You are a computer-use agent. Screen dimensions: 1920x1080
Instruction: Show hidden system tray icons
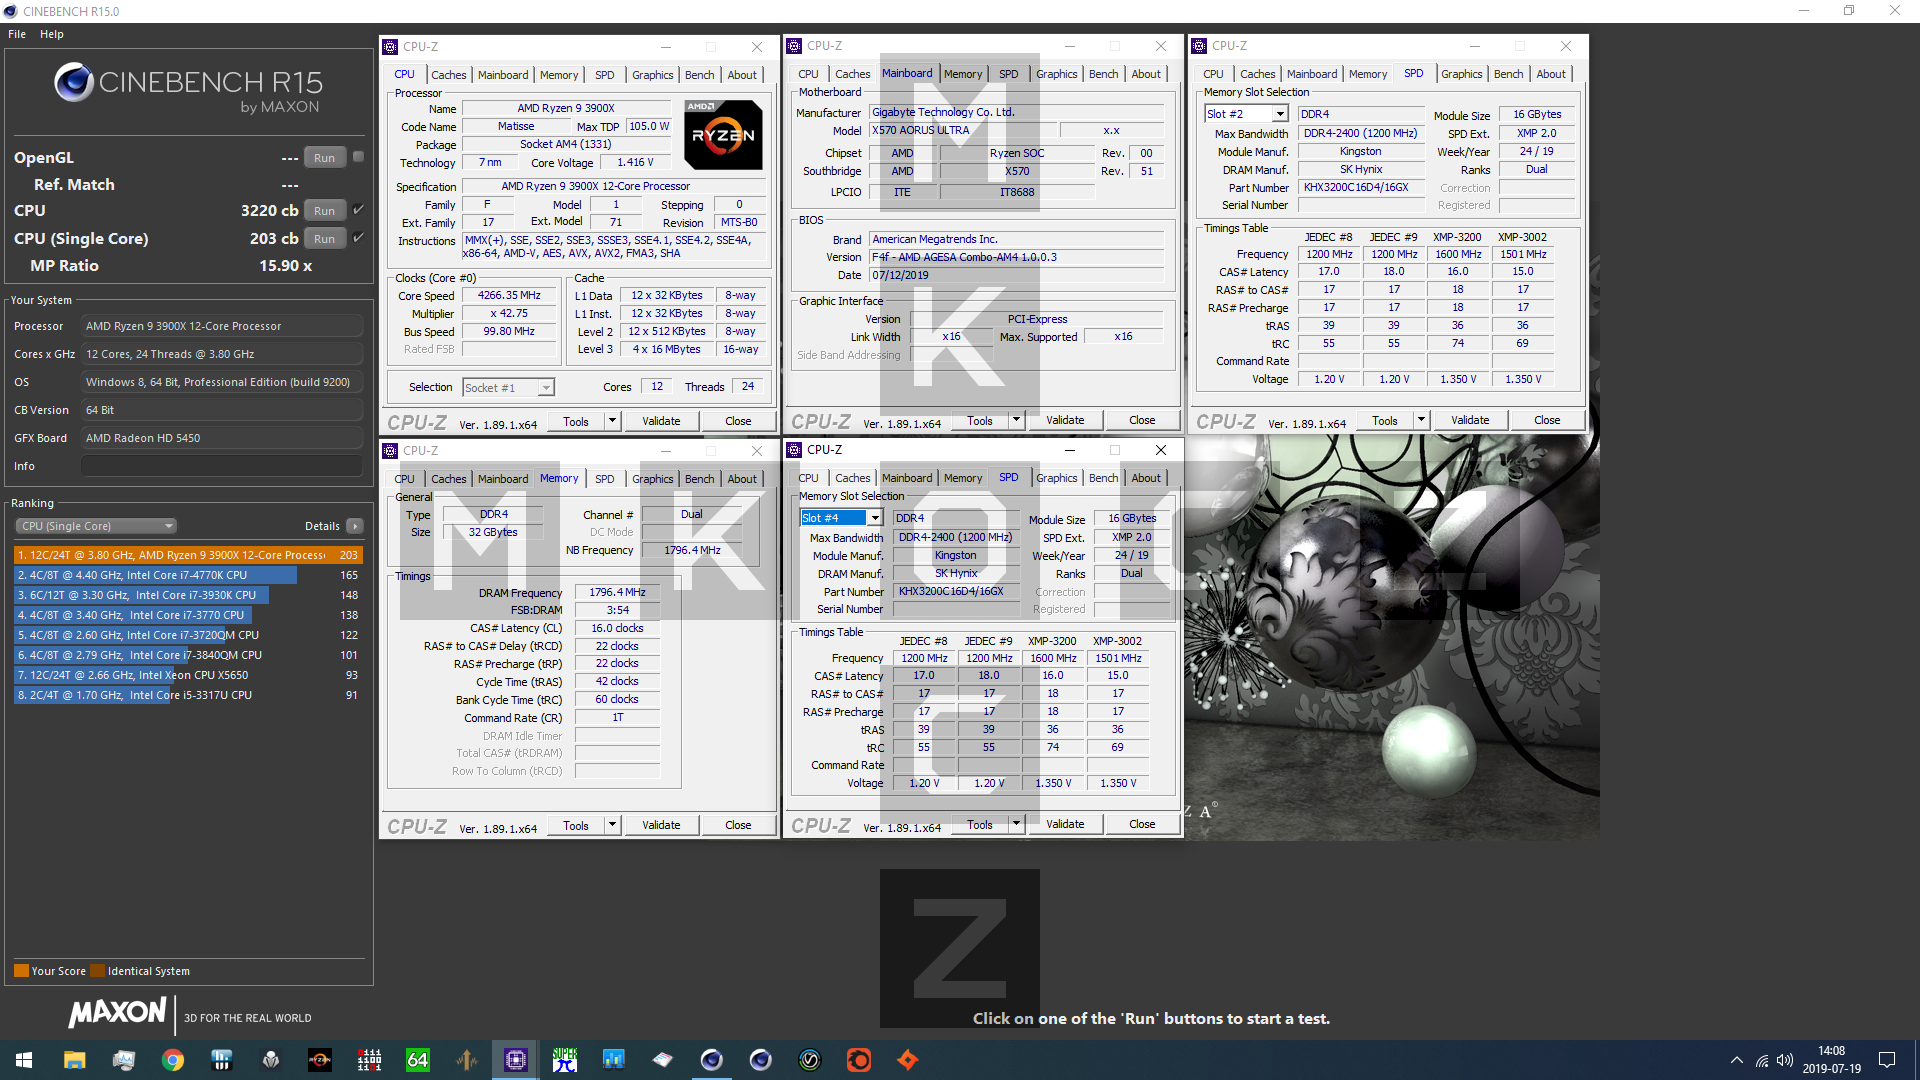[x=1737, y=1060]
